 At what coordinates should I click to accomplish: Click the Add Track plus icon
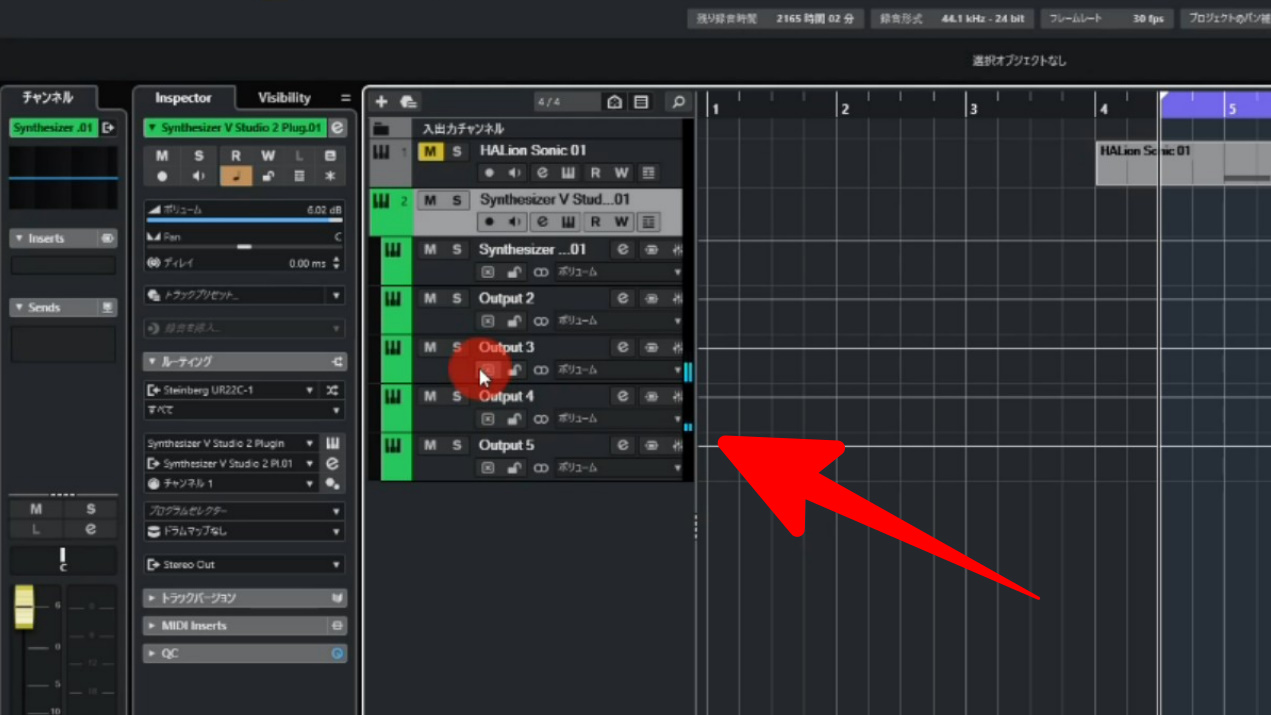pos(381,102)
